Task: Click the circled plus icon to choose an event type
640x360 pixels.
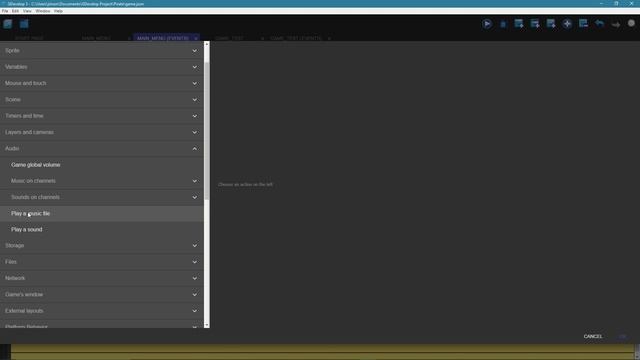Action: tap(567, 24)
